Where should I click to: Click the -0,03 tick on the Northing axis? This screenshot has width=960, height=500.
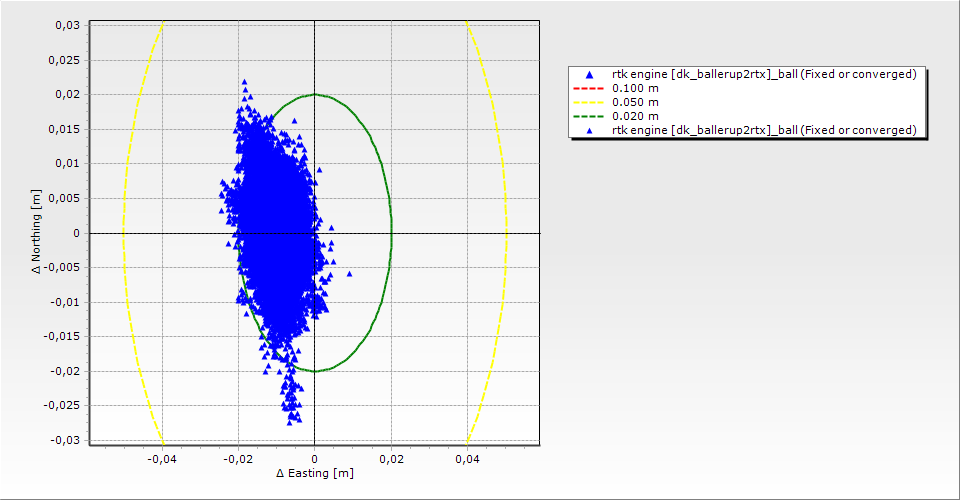point(66,440)
